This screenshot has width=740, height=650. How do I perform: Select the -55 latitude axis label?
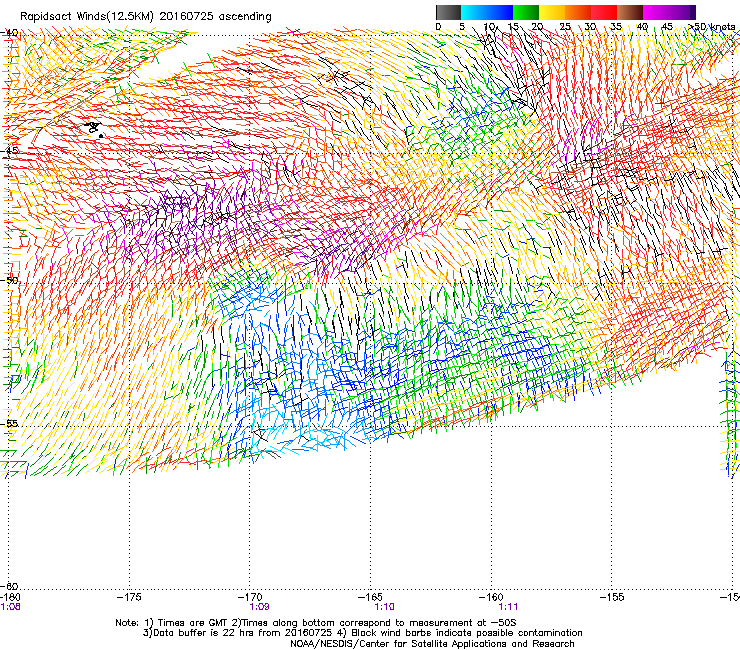[10, 424]
